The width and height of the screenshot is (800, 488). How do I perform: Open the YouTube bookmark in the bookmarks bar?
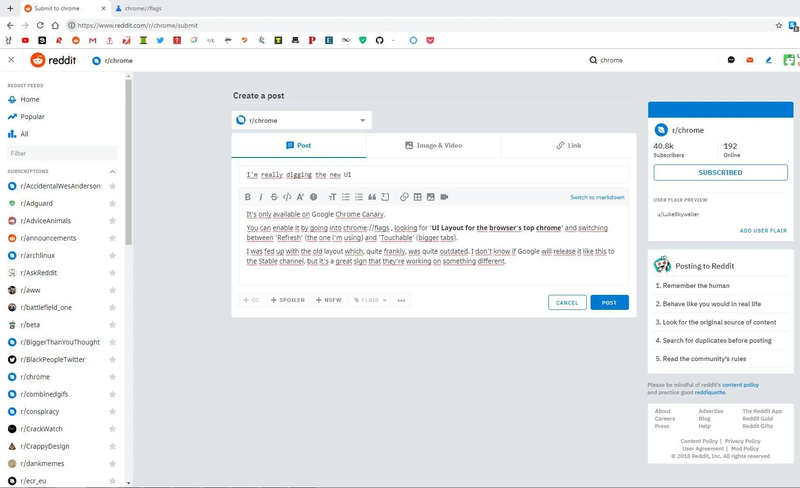coord(25,40)
